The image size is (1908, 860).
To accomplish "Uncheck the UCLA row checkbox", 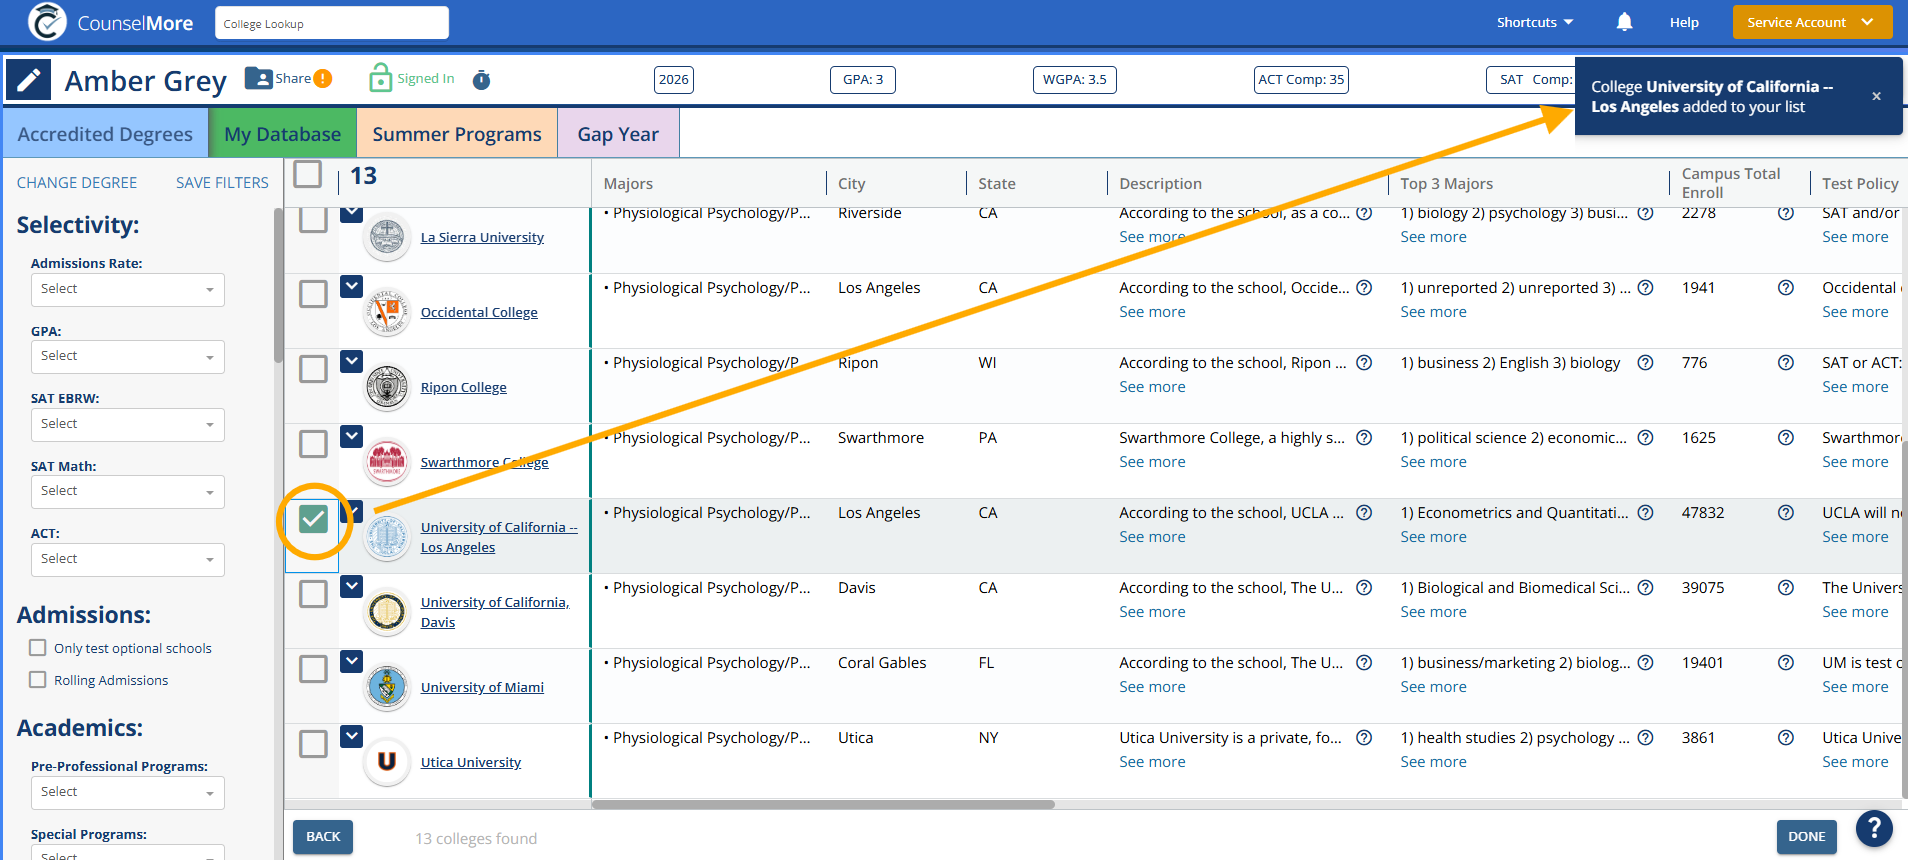I will point(313,519).
